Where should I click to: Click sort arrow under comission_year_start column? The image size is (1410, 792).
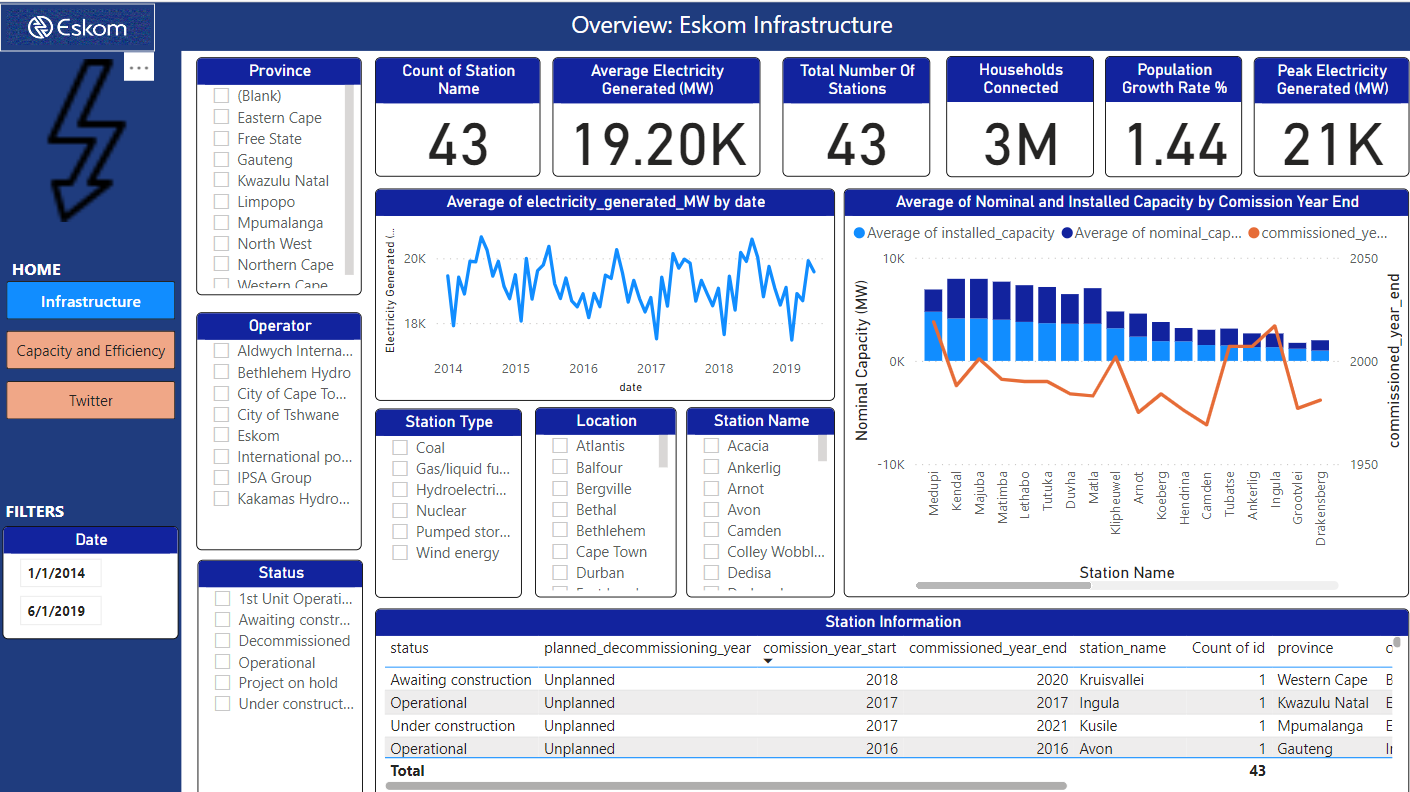tap(768, 661)
